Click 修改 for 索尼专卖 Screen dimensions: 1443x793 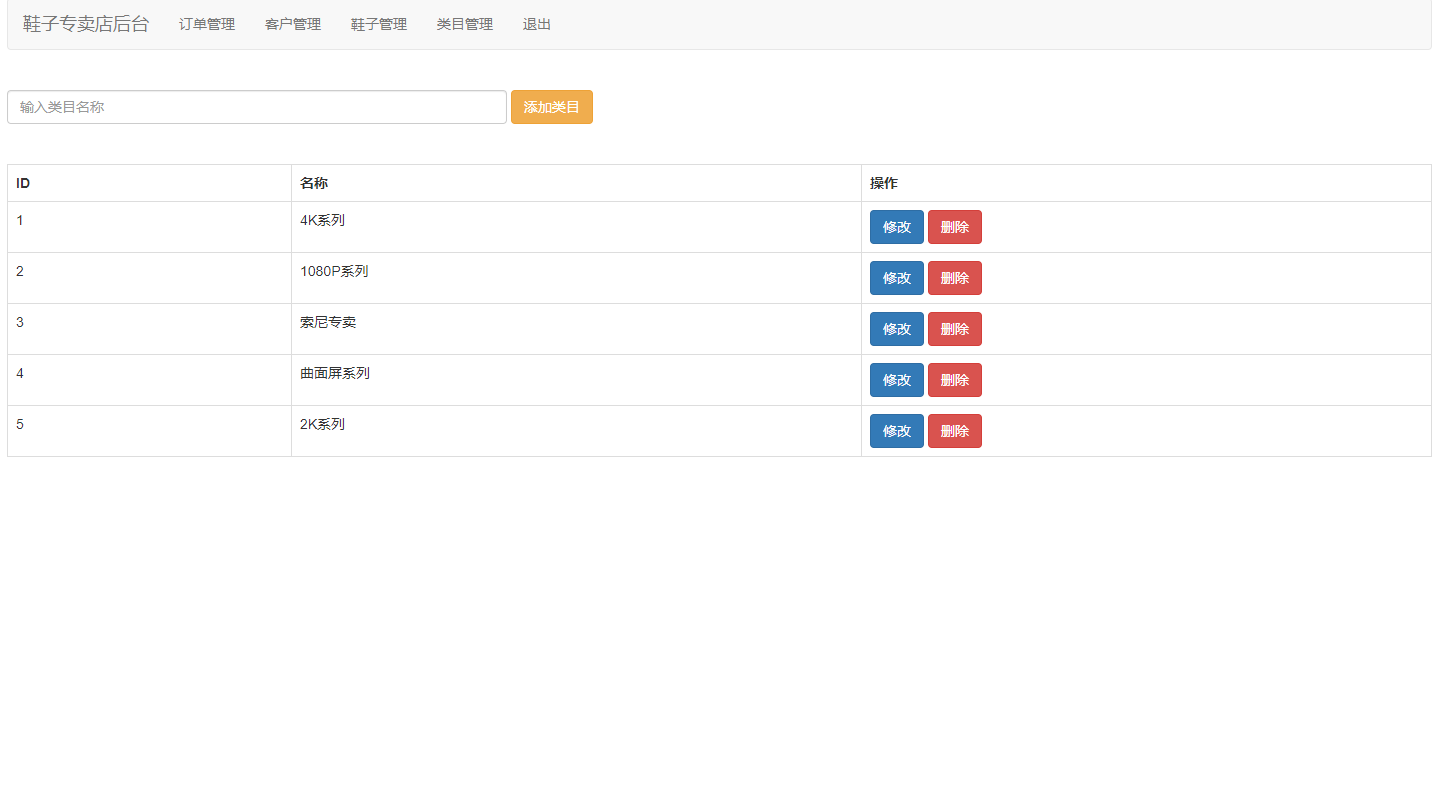[896, 329]
